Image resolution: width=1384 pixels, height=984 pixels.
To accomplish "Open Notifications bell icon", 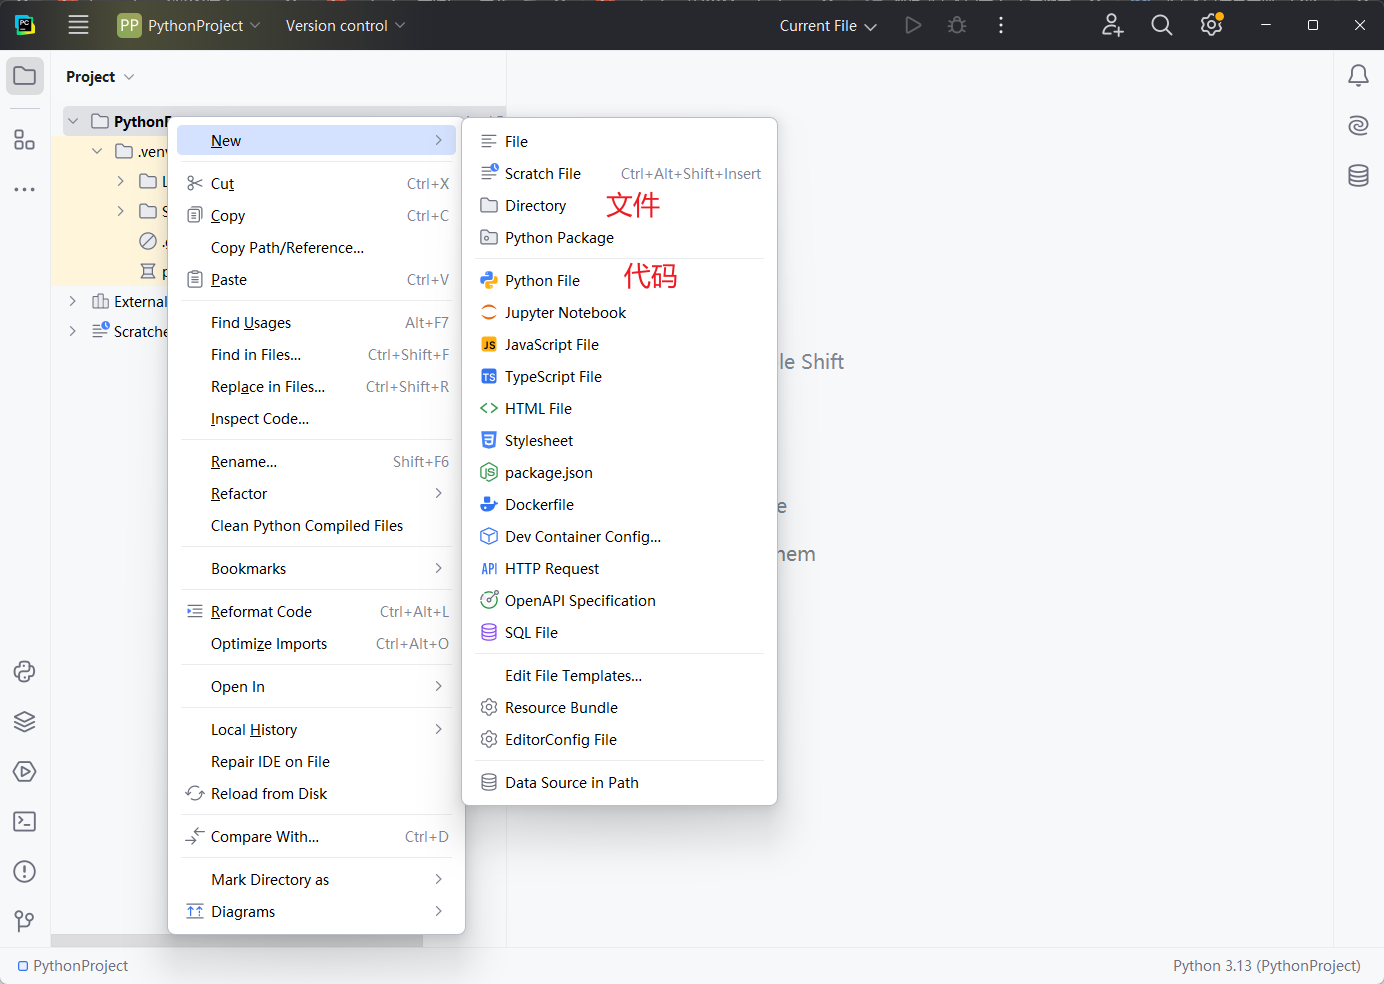I will click(x=1358, y=75).
